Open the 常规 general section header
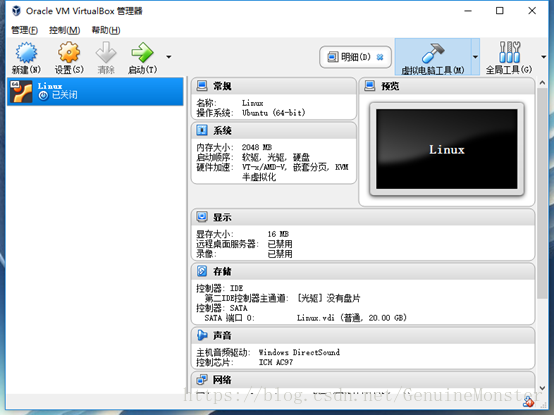Viewport: 554px width, 415px height. 274,86
